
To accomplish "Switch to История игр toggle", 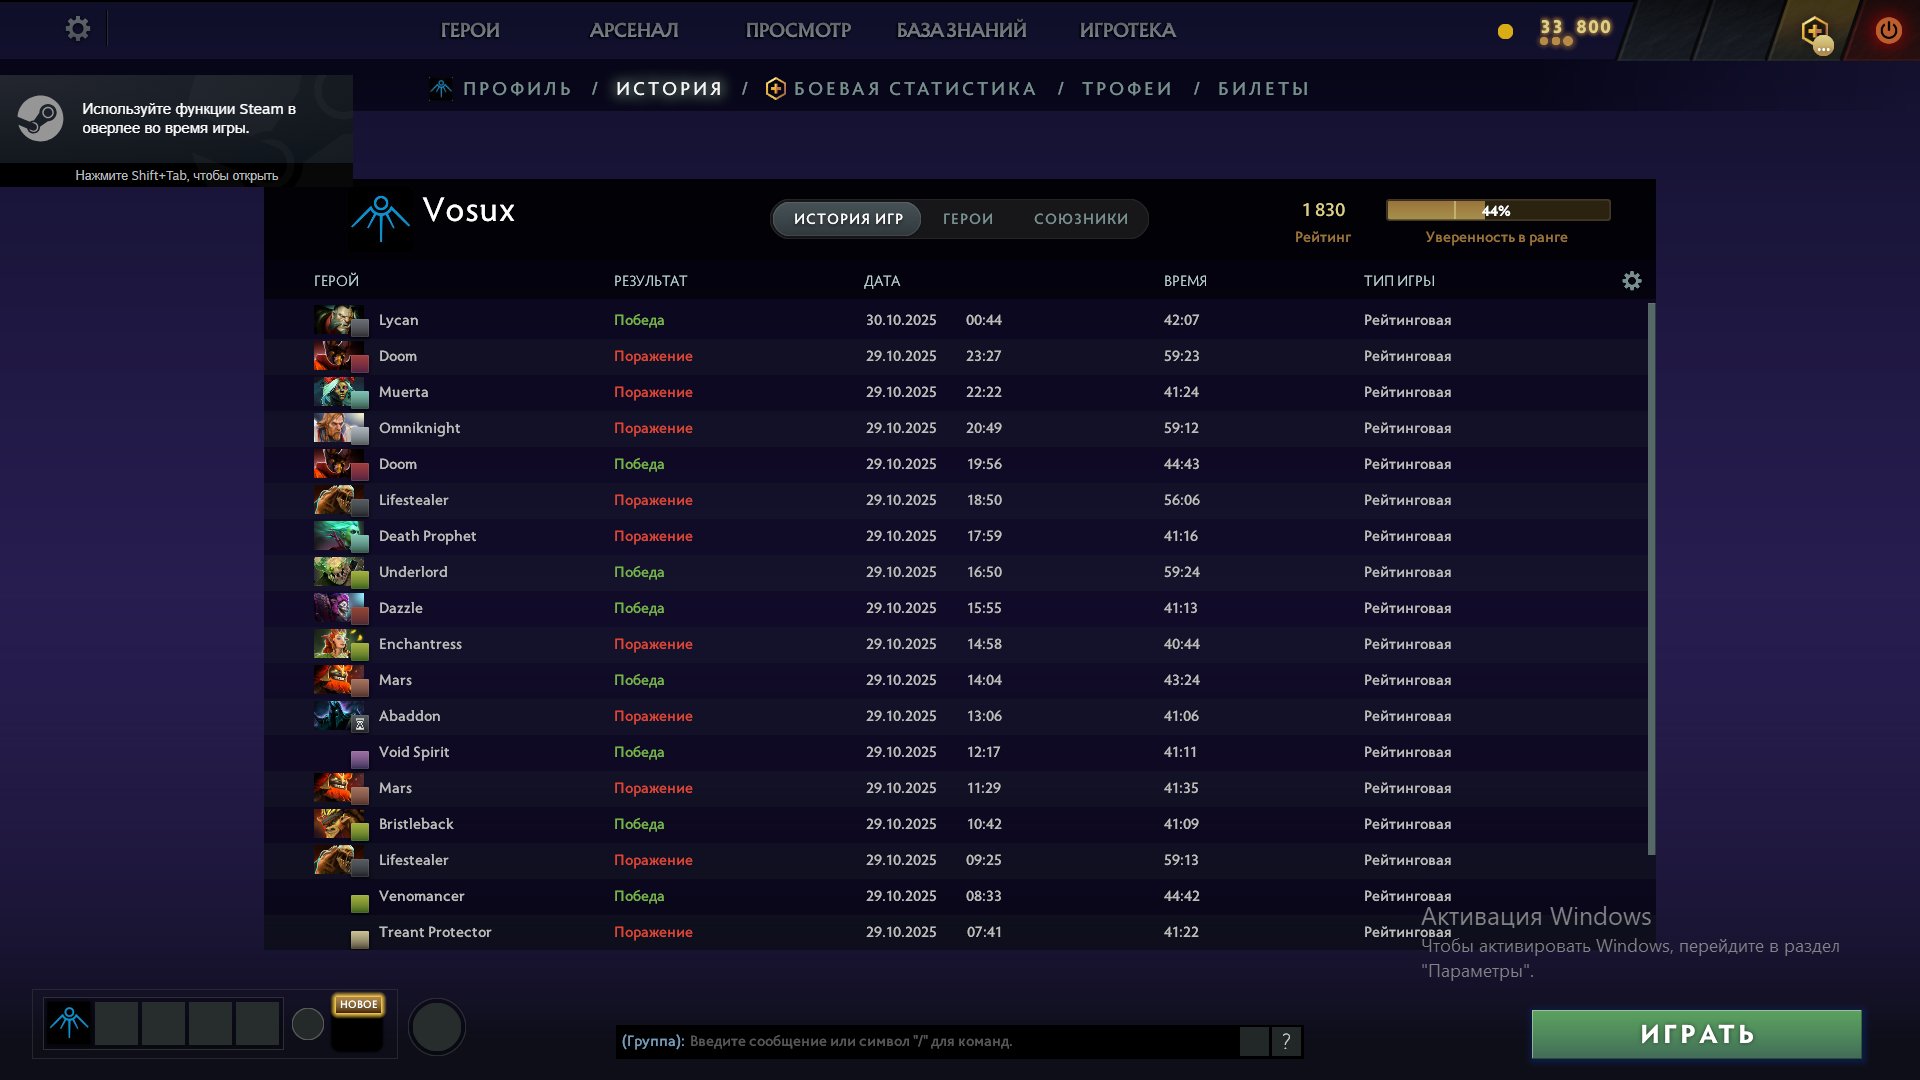I will [848, 219].
